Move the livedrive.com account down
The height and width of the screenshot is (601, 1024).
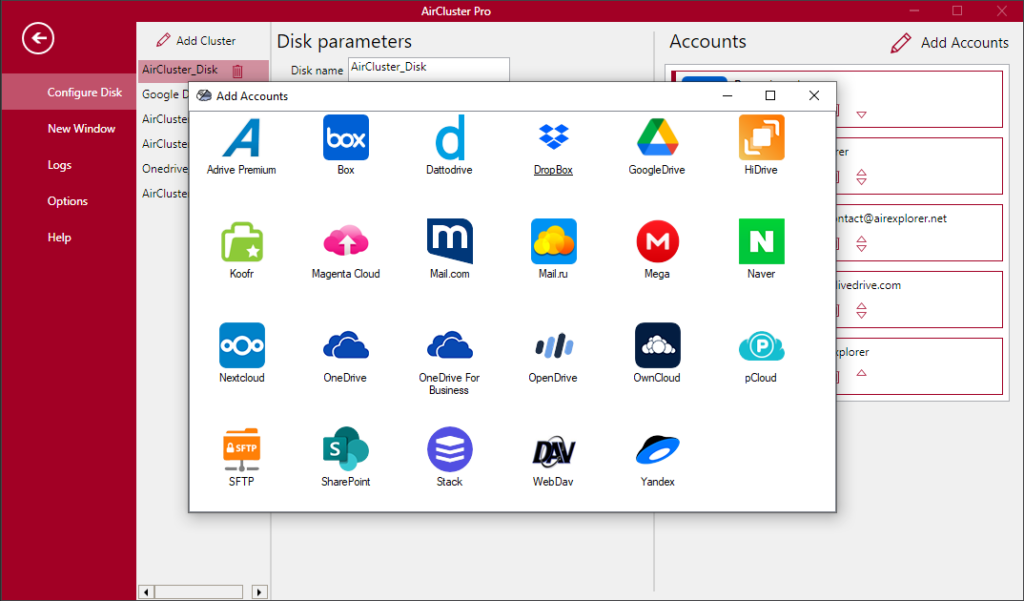pos(861,315)
